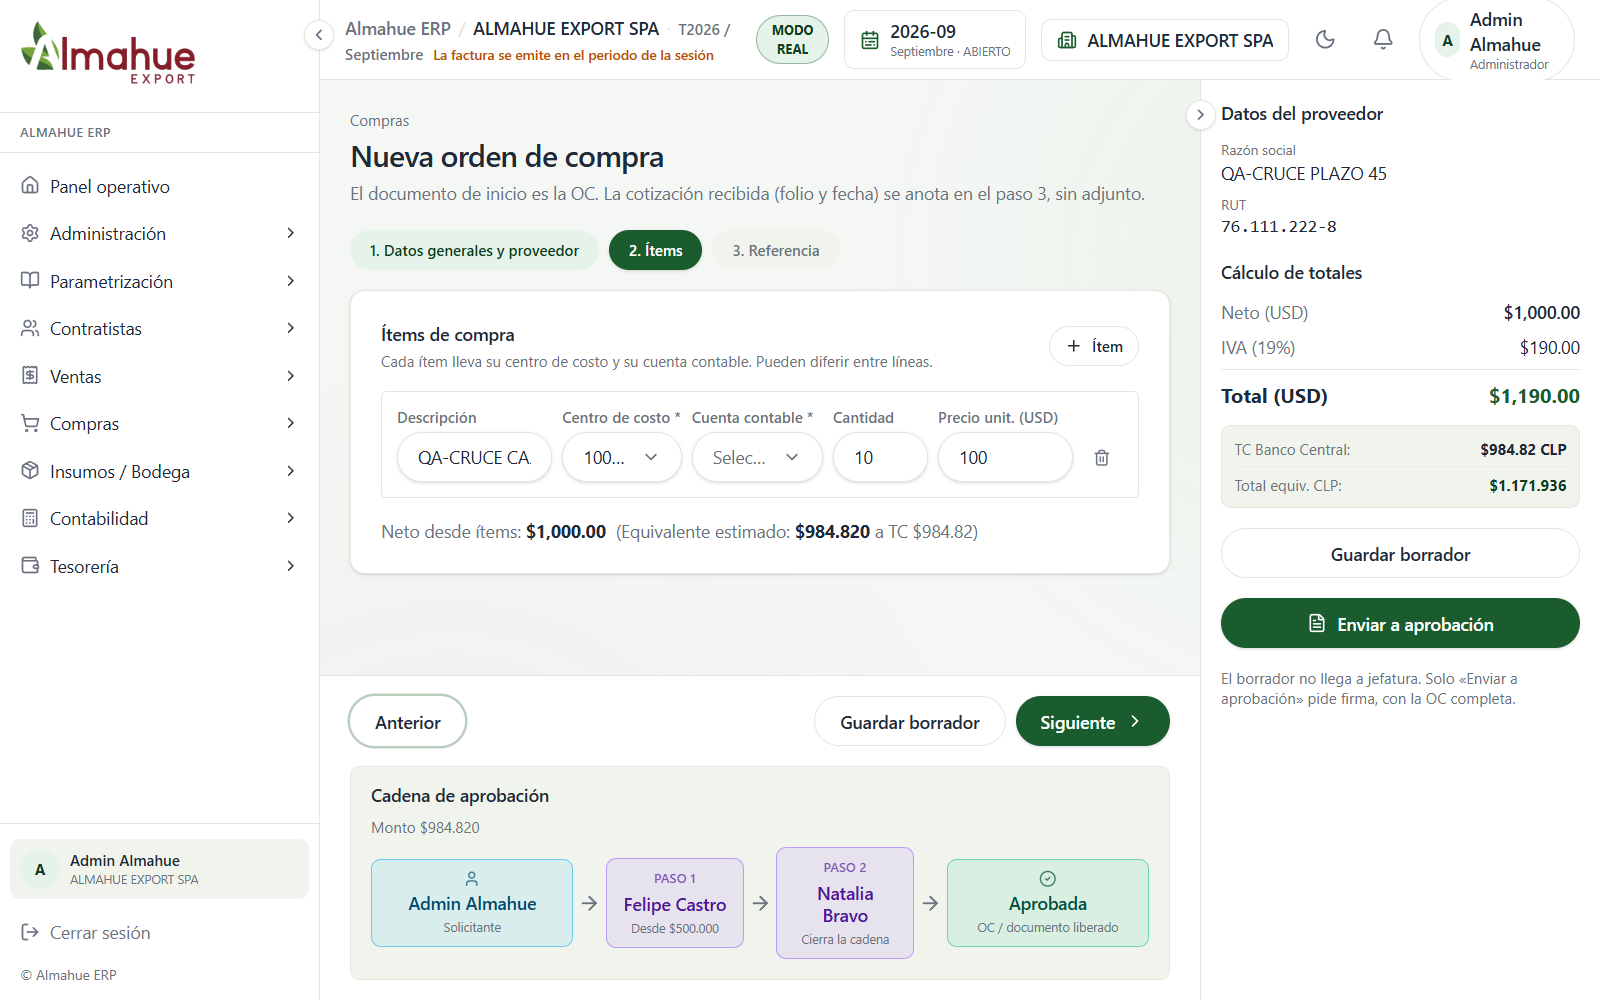This screenshot has width=1600, height=1000.
Task: Click the Cantidad input field
Action: tap(880, 458)
